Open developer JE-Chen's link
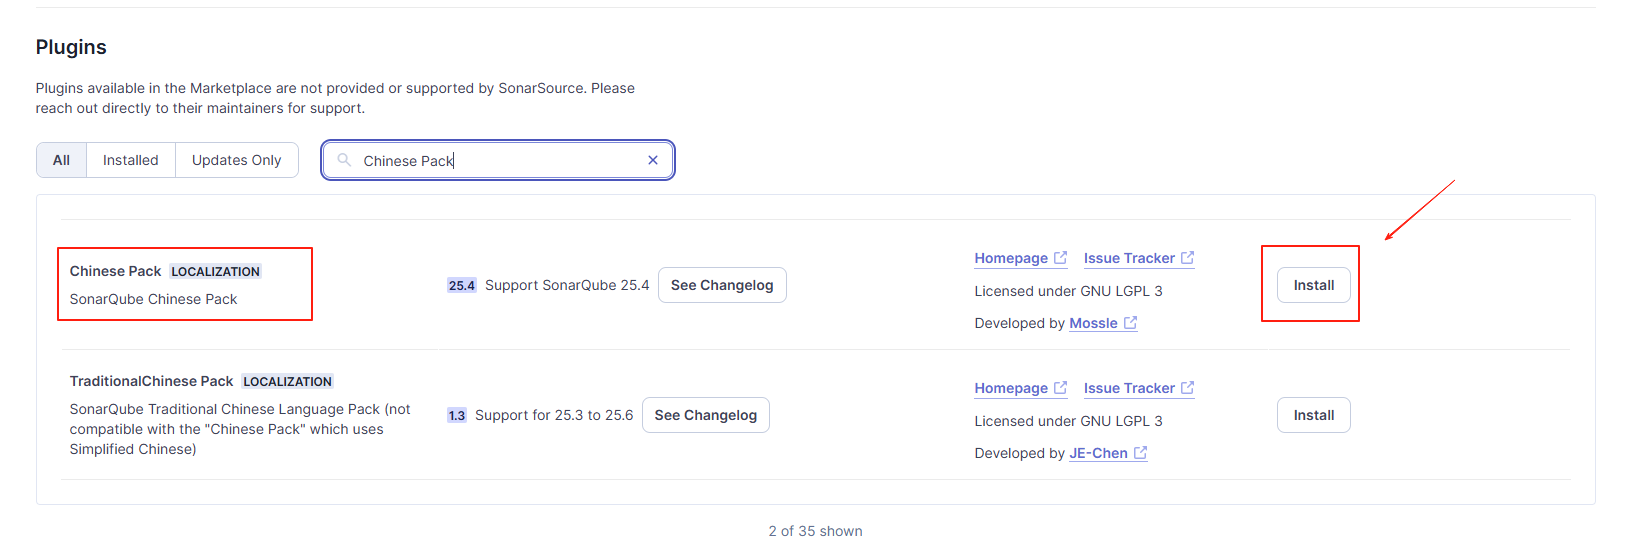This screenshot has height=552, width=1642. [1098, 453]
